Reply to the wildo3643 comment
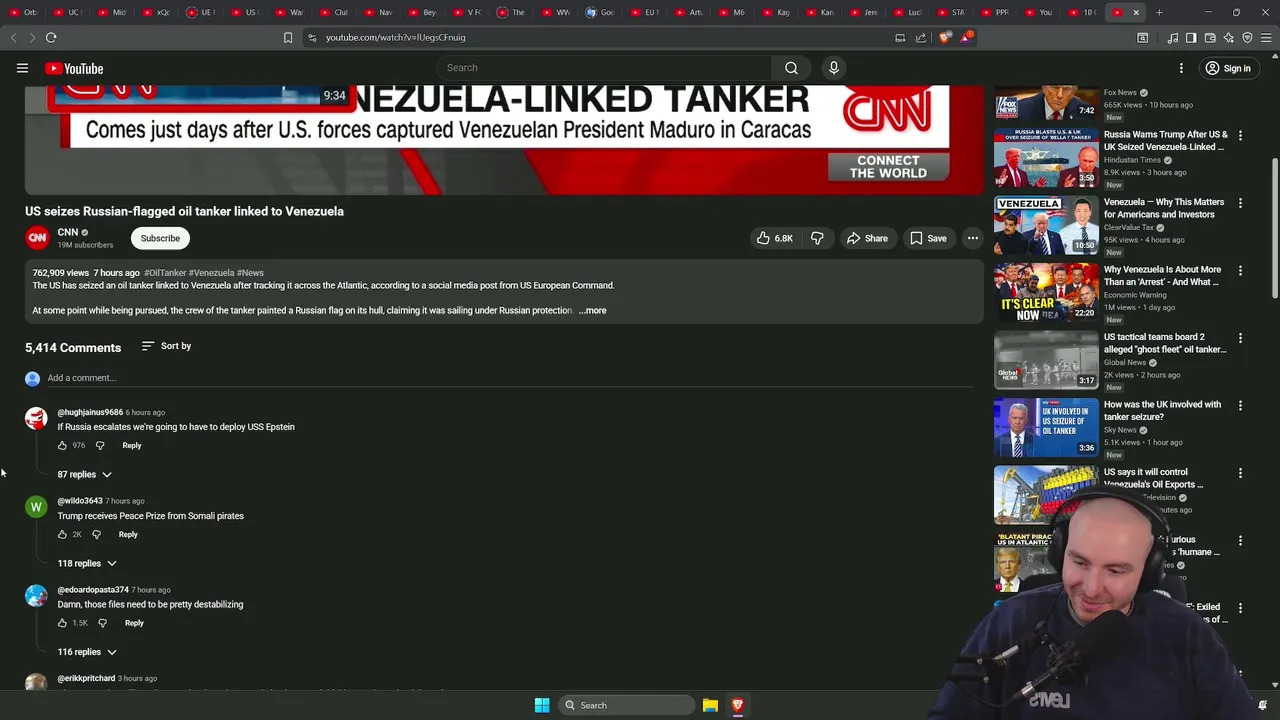The height and width of the screenshot is (720, 1280). pos(128,534)
